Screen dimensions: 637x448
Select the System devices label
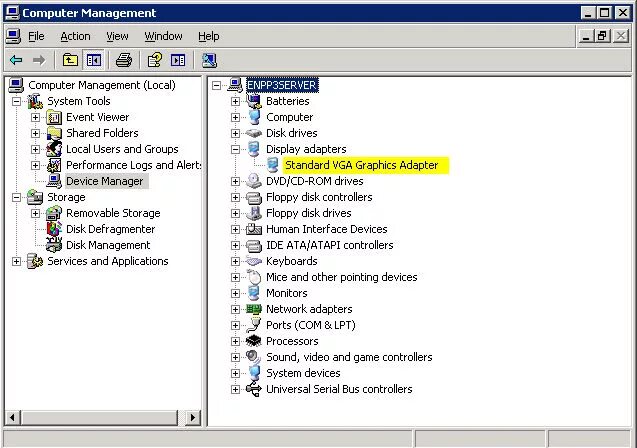[303, 373]
